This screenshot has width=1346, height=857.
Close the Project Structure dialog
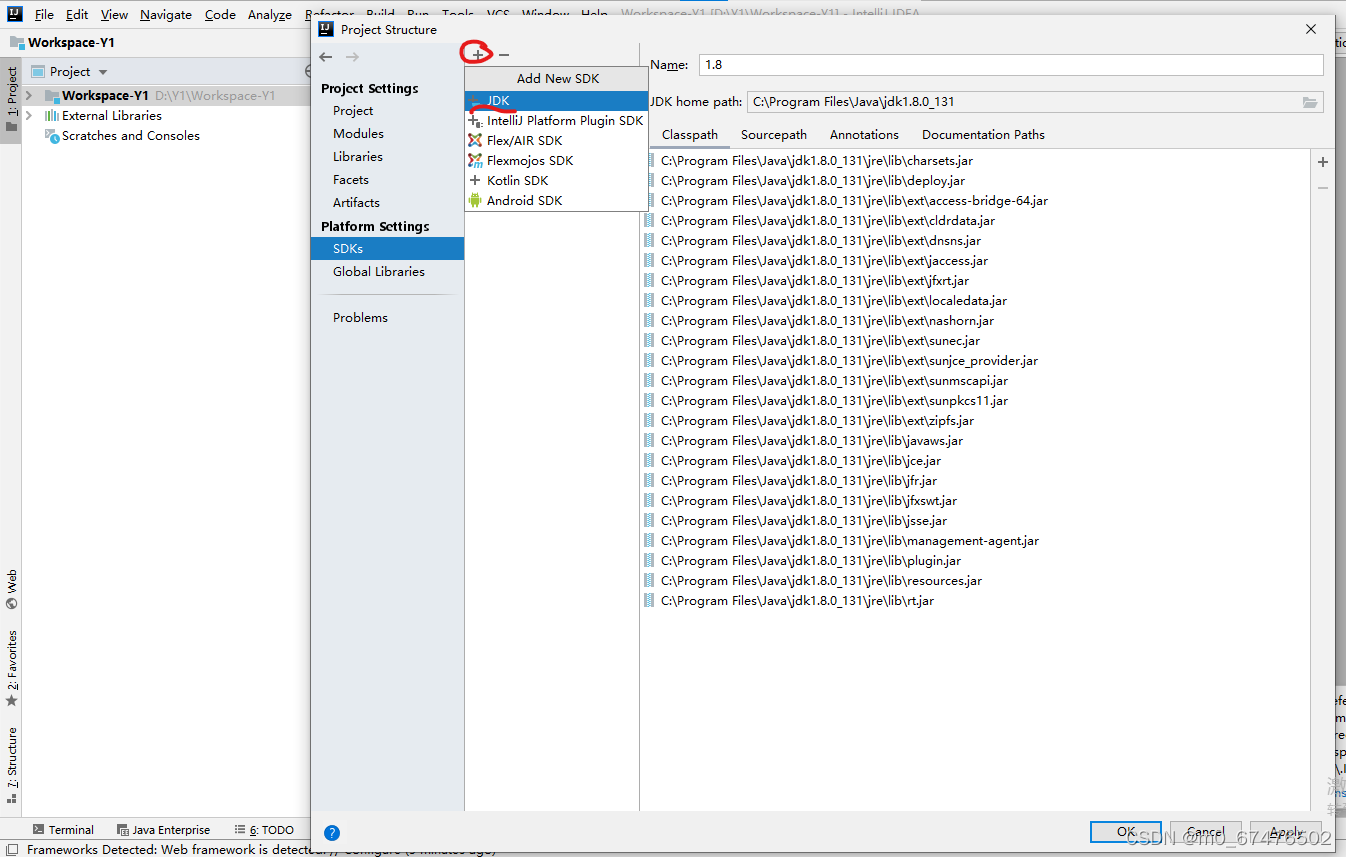[1311, 30]
